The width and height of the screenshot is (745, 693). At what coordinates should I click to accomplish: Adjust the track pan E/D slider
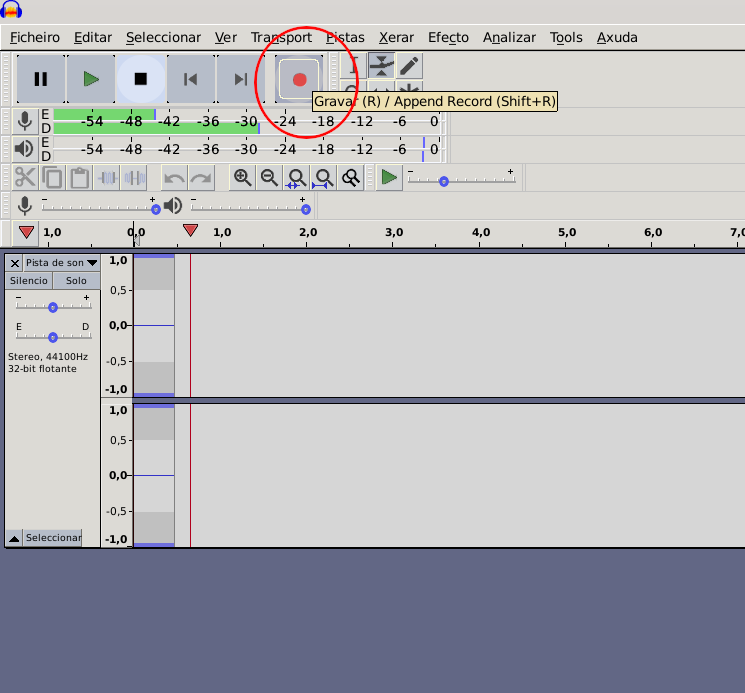tap(53, 335)
